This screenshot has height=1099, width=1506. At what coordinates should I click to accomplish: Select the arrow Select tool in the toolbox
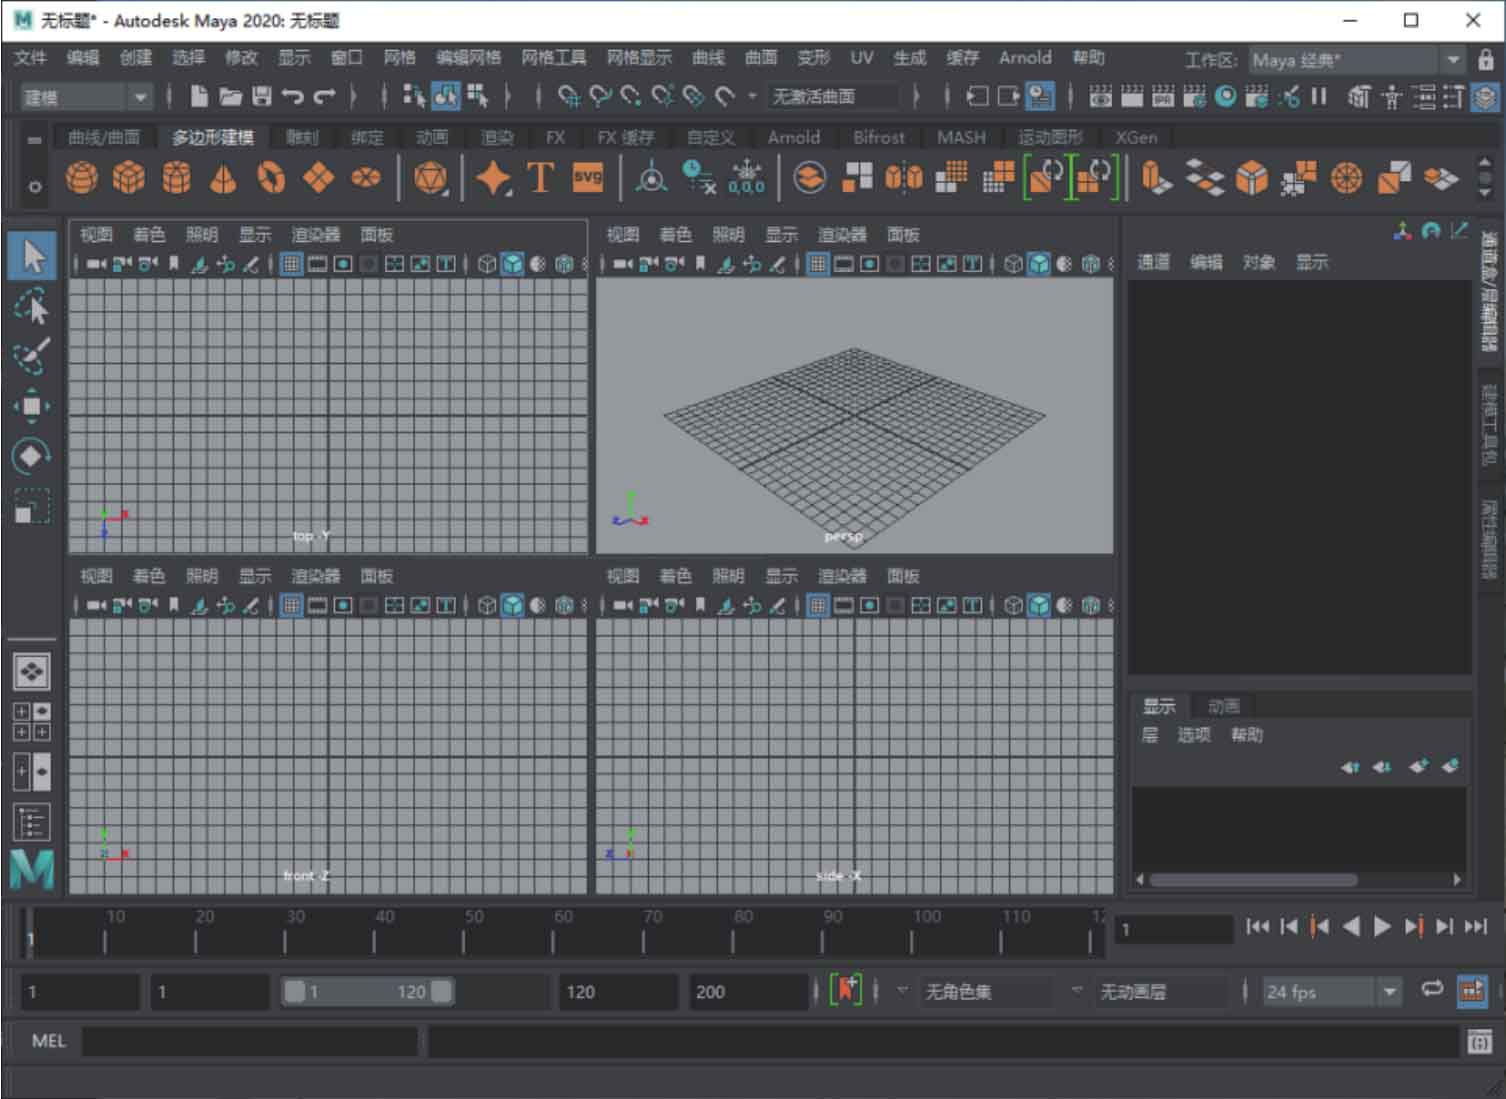tap(33, 256)
